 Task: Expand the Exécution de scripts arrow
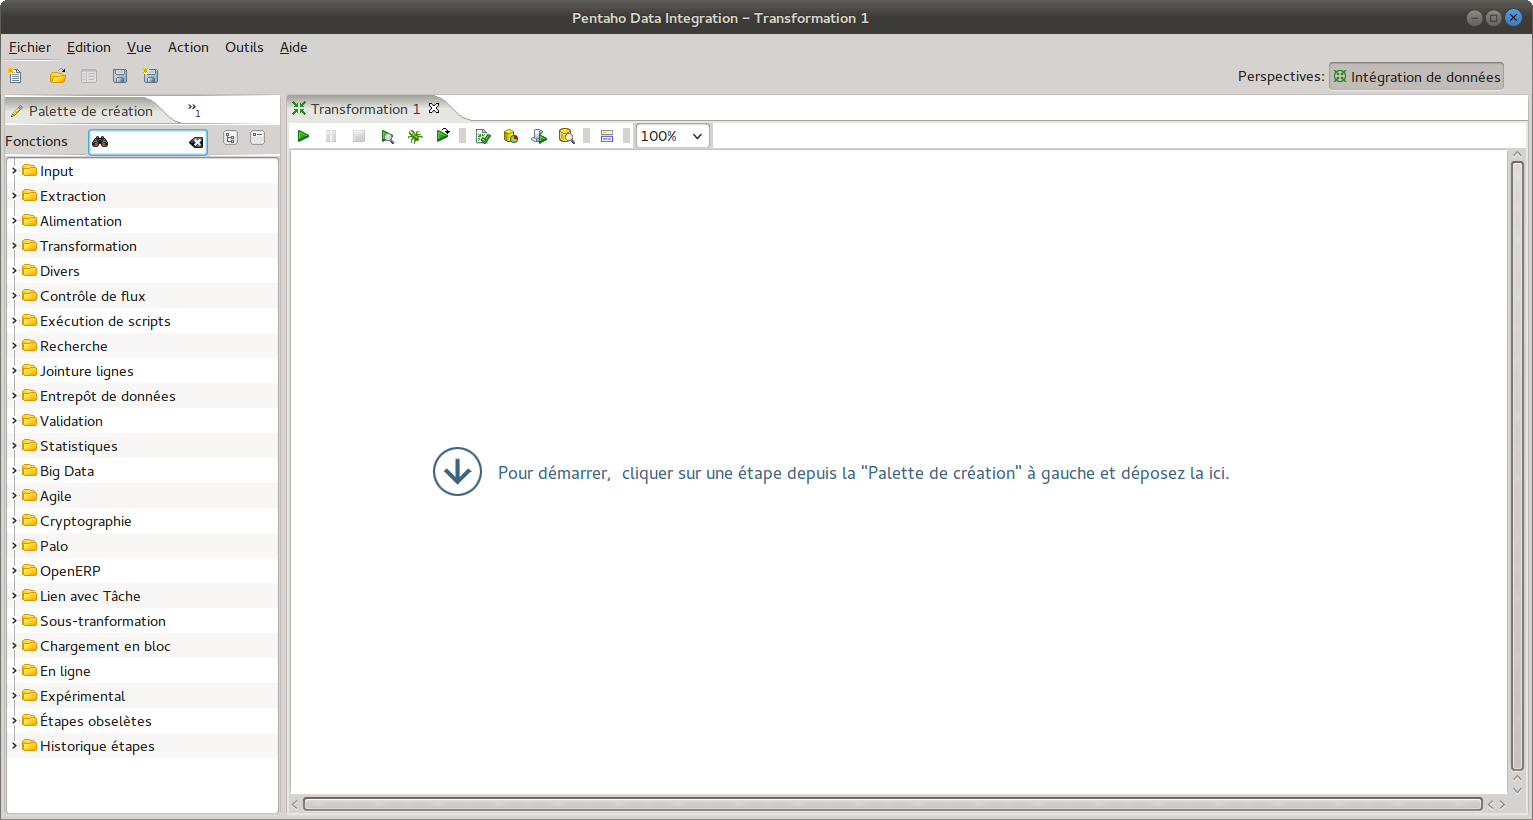click(14, 321)
